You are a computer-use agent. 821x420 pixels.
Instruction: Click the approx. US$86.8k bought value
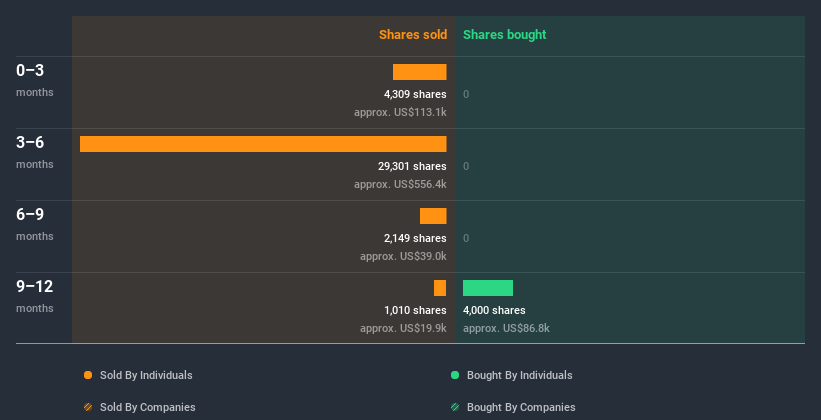click(506, 328)
